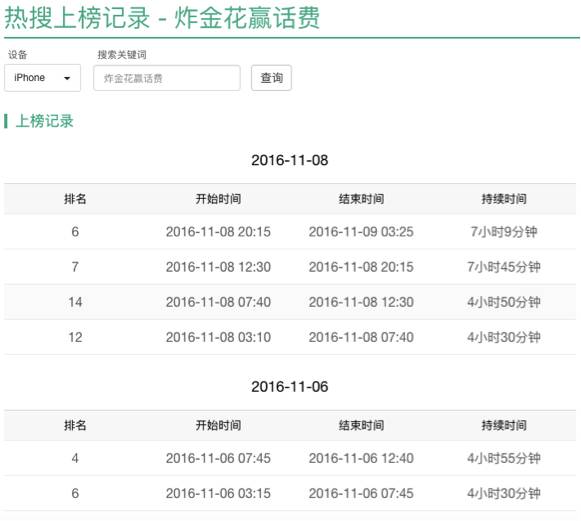
Task: Select the row starting 2016-11-06 07:45
Action: pos(290,458)
